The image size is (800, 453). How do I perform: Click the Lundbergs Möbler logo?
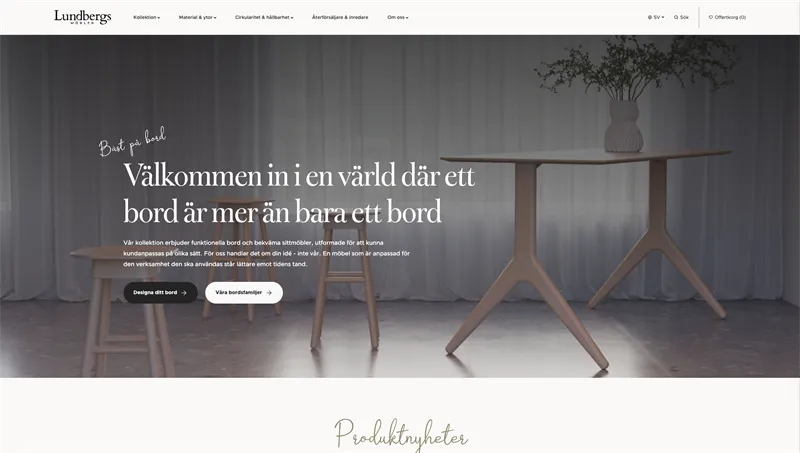[83, 17]
